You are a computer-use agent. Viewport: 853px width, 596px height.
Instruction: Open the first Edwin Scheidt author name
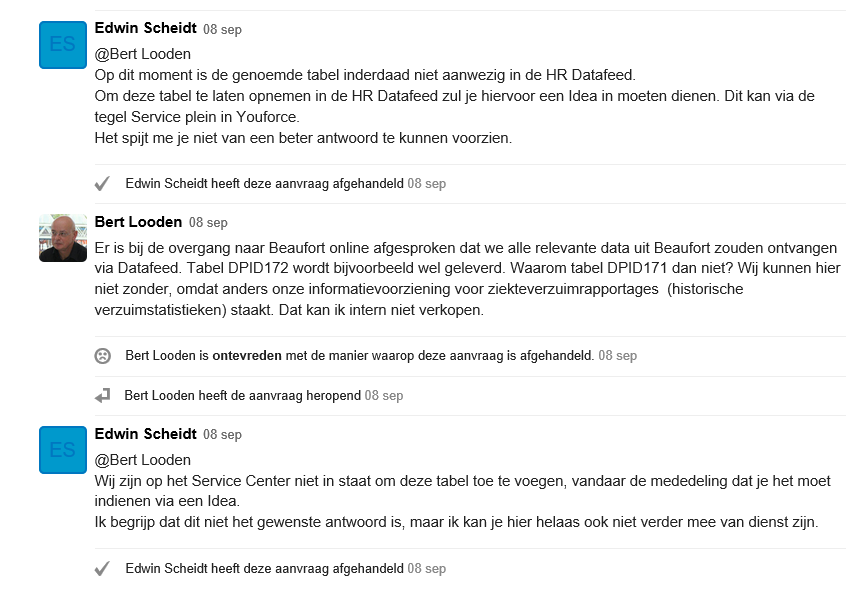point(145,28)
